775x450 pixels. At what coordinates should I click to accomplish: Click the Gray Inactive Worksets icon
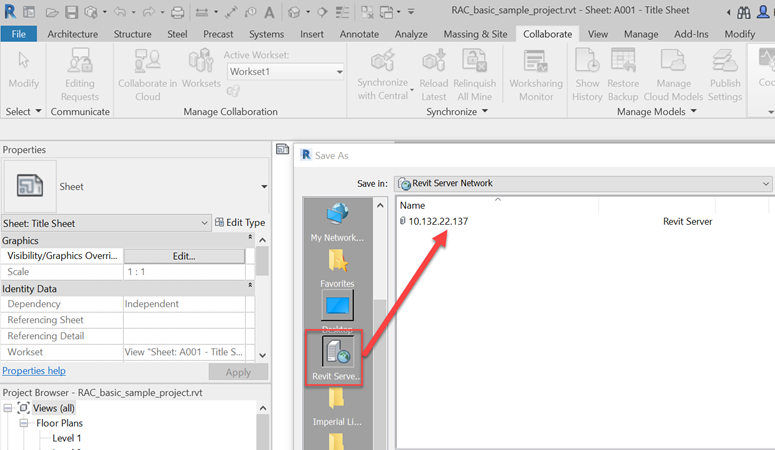pyautogui.click(x=233, y=91)
